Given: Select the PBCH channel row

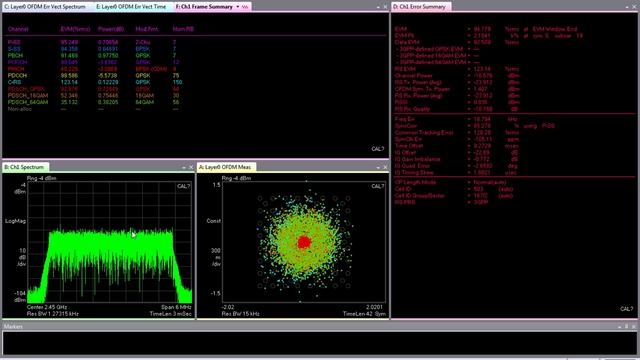Looking at the screenshot, I should click(92, 55).
